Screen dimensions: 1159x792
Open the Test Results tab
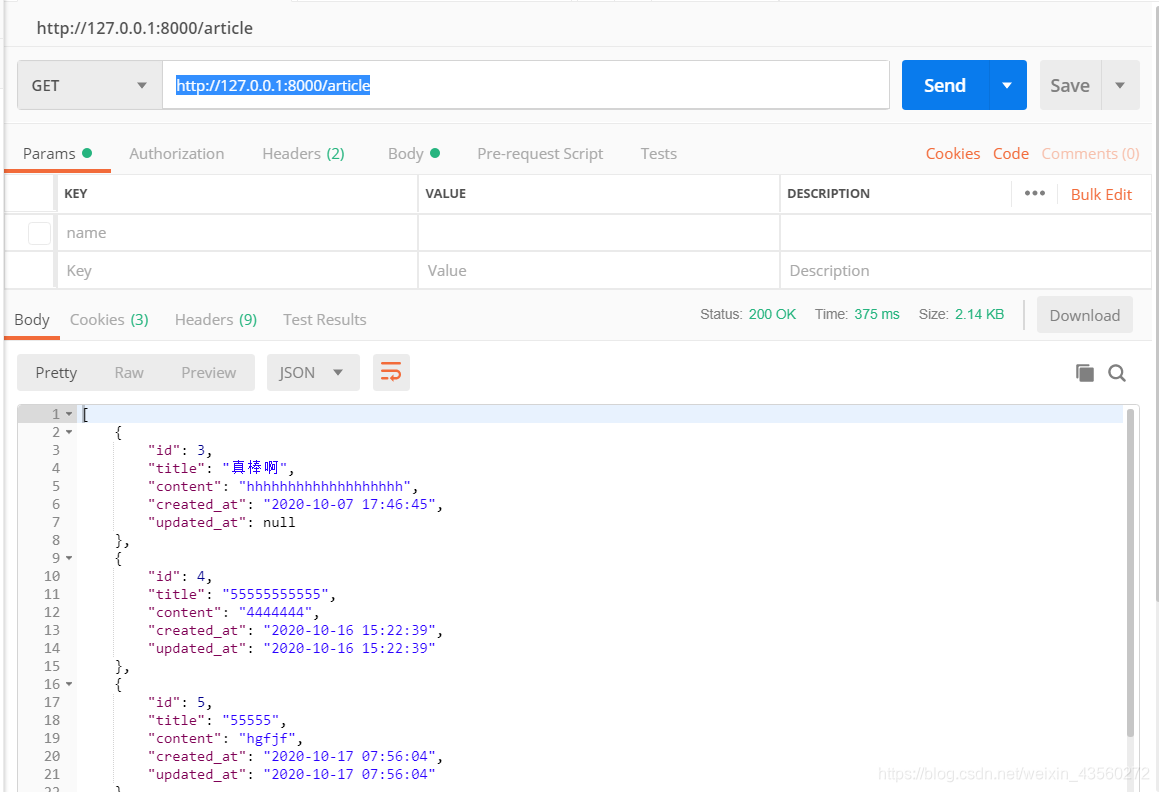324,319
